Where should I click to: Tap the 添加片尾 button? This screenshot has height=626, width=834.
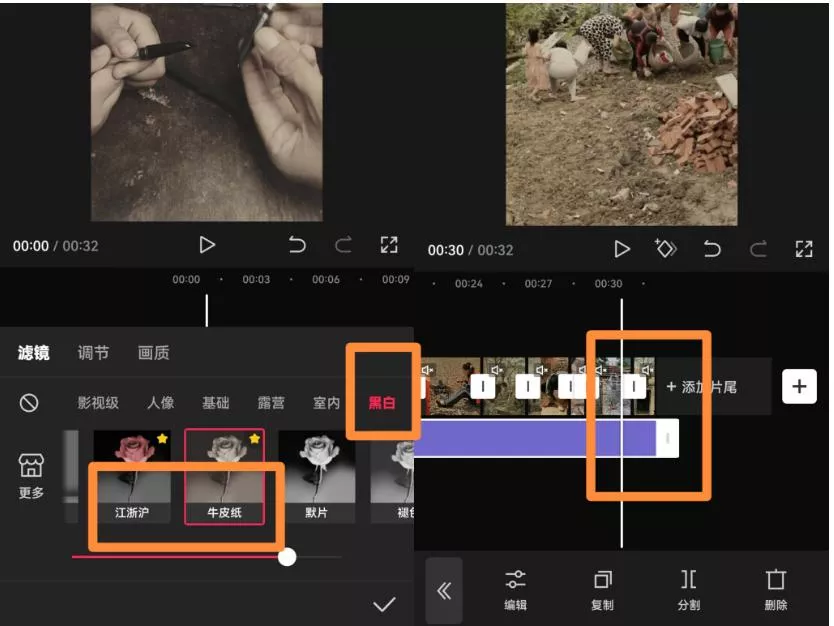pos(701,387)
